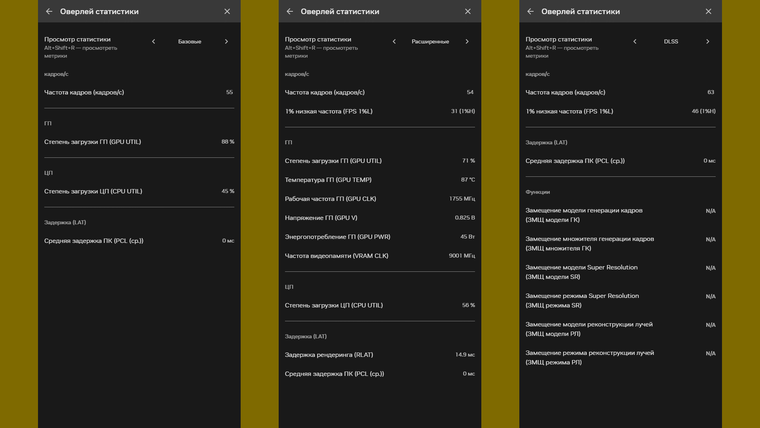Click Частота кадров row showing 55
Image resolution: width=760 pixels, height=428 pixels.
[139, 92]
